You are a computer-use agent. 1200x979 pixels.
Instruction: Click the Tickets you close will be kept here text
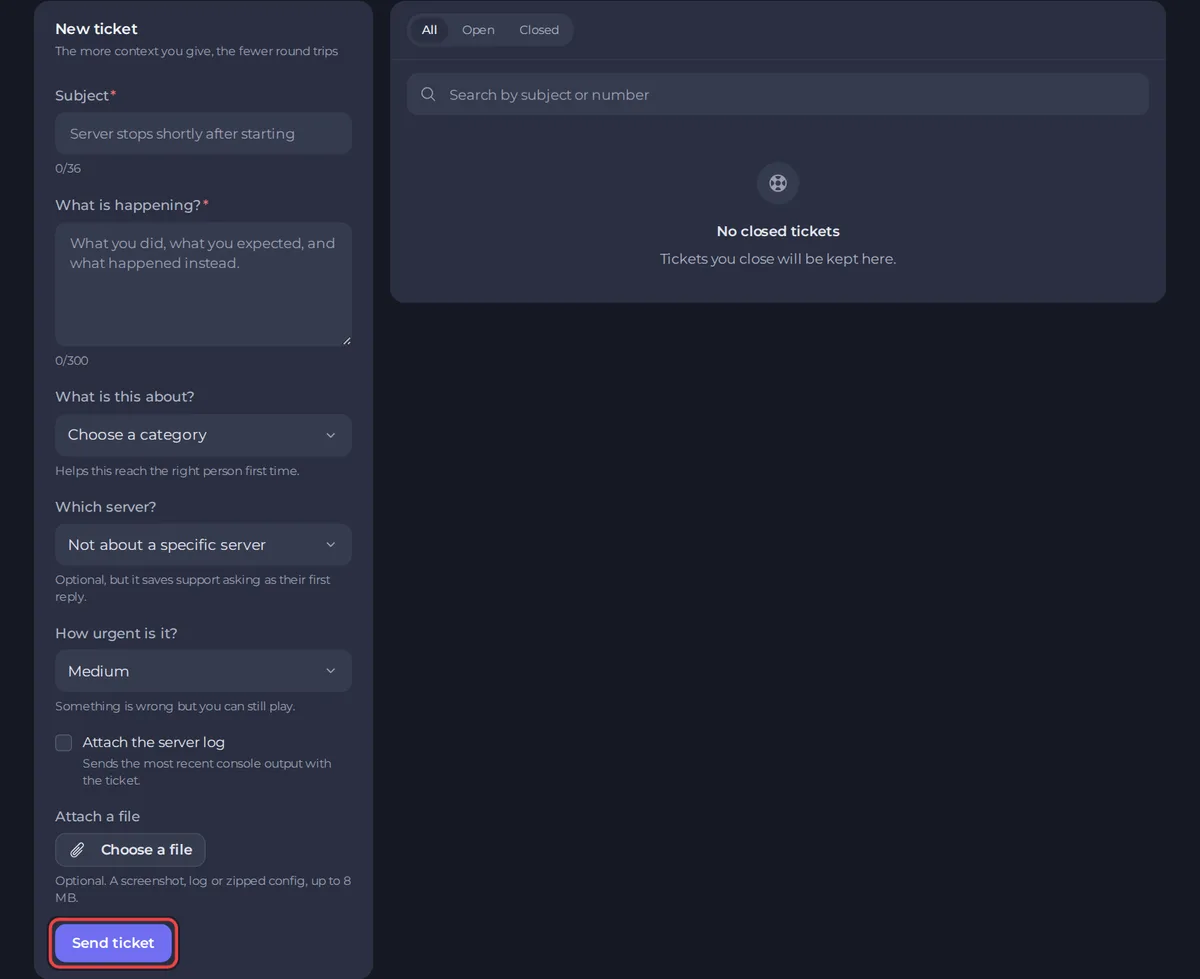778,259
